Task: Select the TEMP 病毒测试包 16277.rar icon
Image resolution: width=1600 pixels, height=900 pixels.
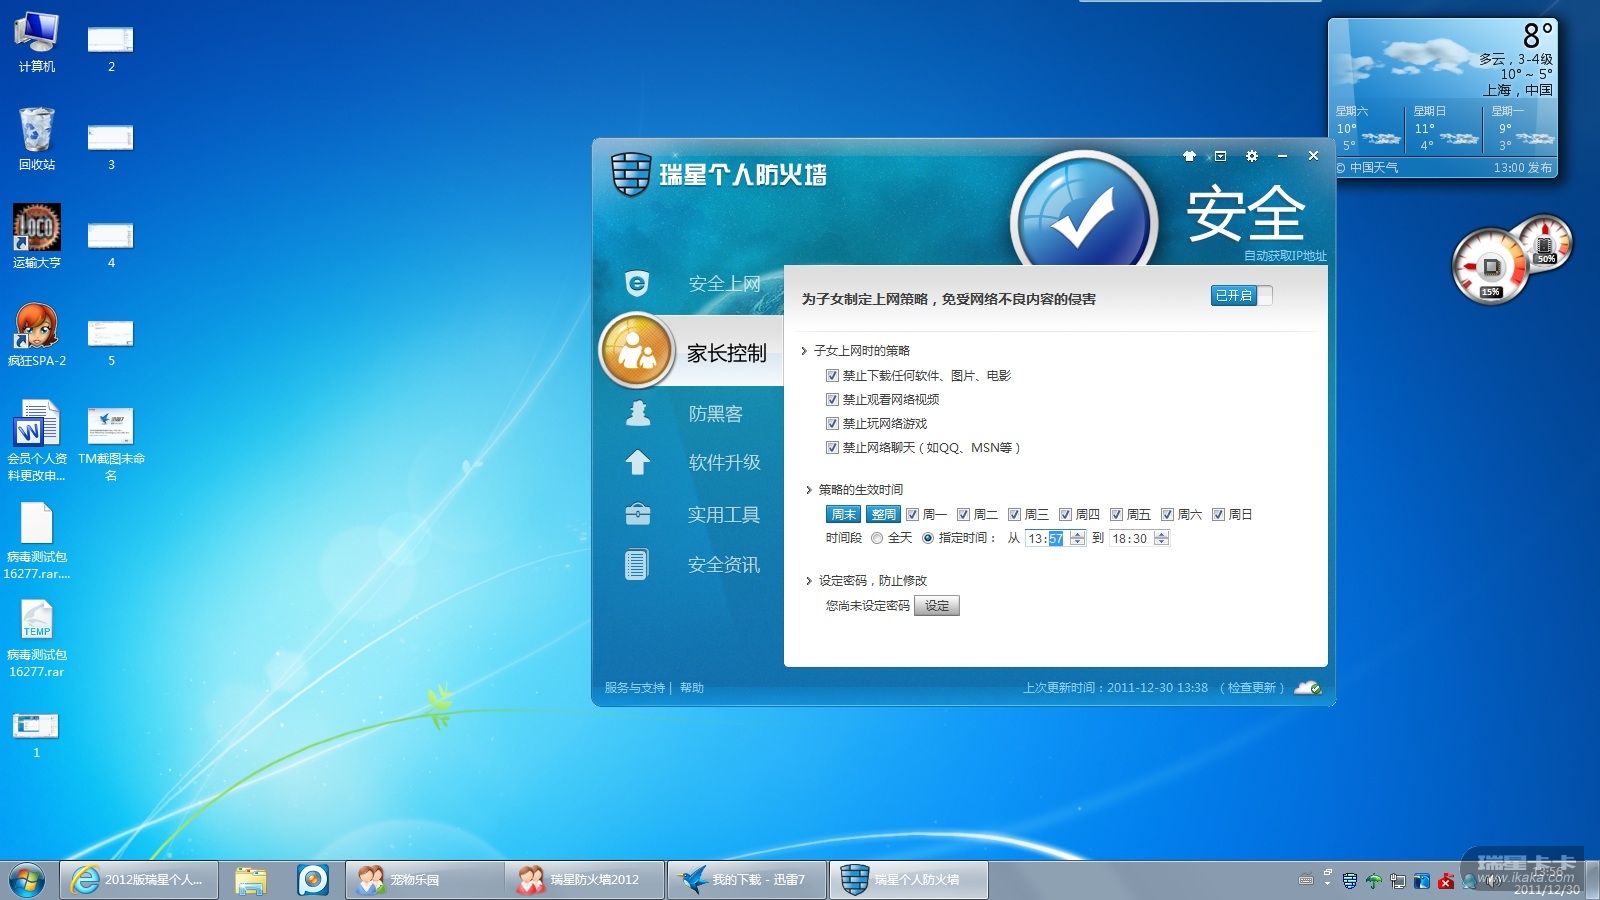Action: pos(37,639)
